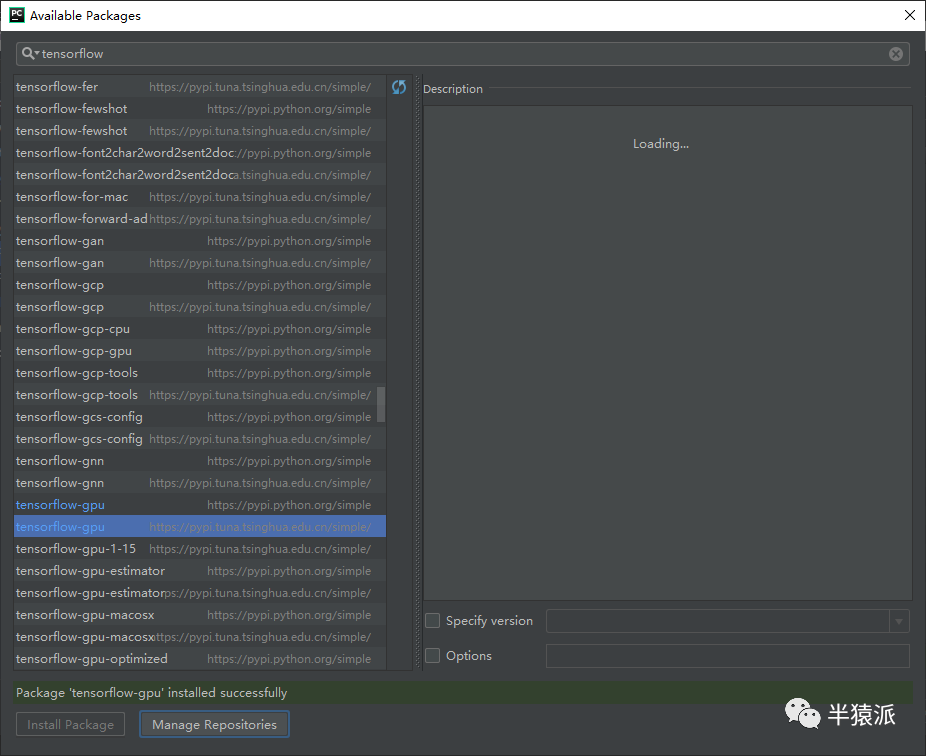Select the tensorflow-gpu-optimized package
926x756 pixels.
[x=200, y=659]
